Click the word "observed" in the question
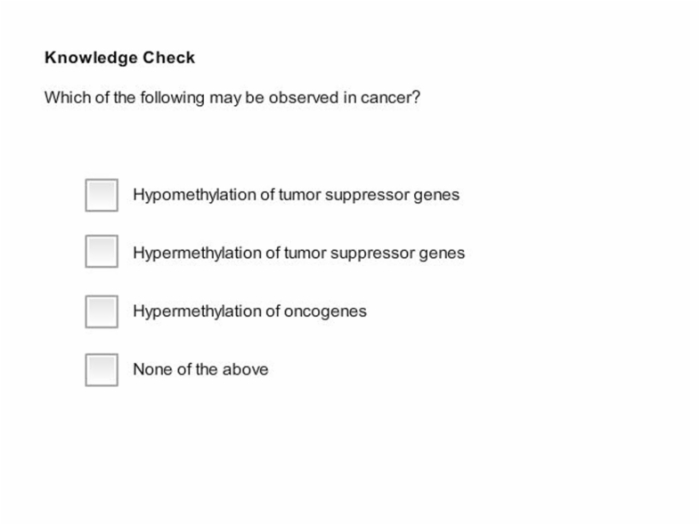Screen dimensions: 700x525 [x=304, y=97]
